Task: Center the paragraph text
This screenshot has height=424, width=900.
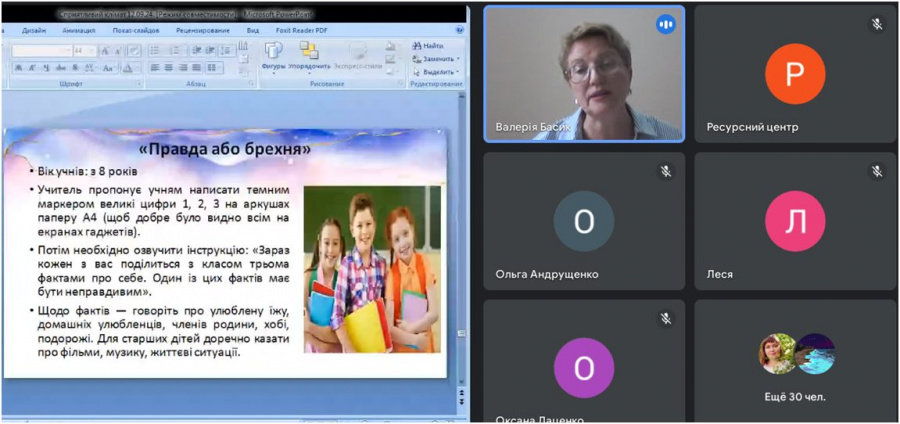Action: (169, 68)
